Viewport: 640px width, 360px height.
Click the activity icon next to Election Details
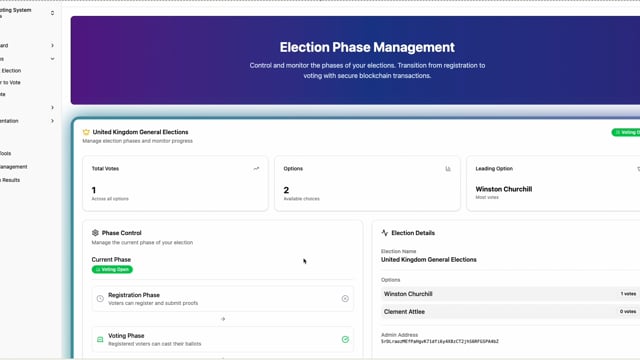coord(384,233)
